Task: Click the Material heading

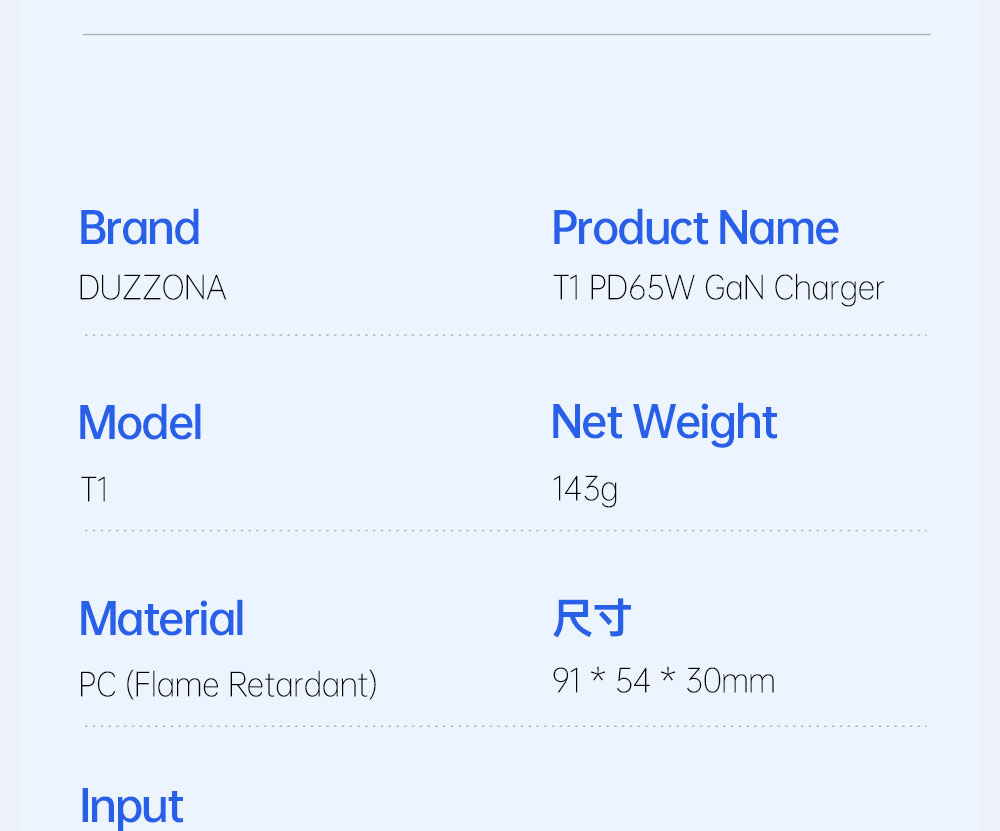Action: 161,618
